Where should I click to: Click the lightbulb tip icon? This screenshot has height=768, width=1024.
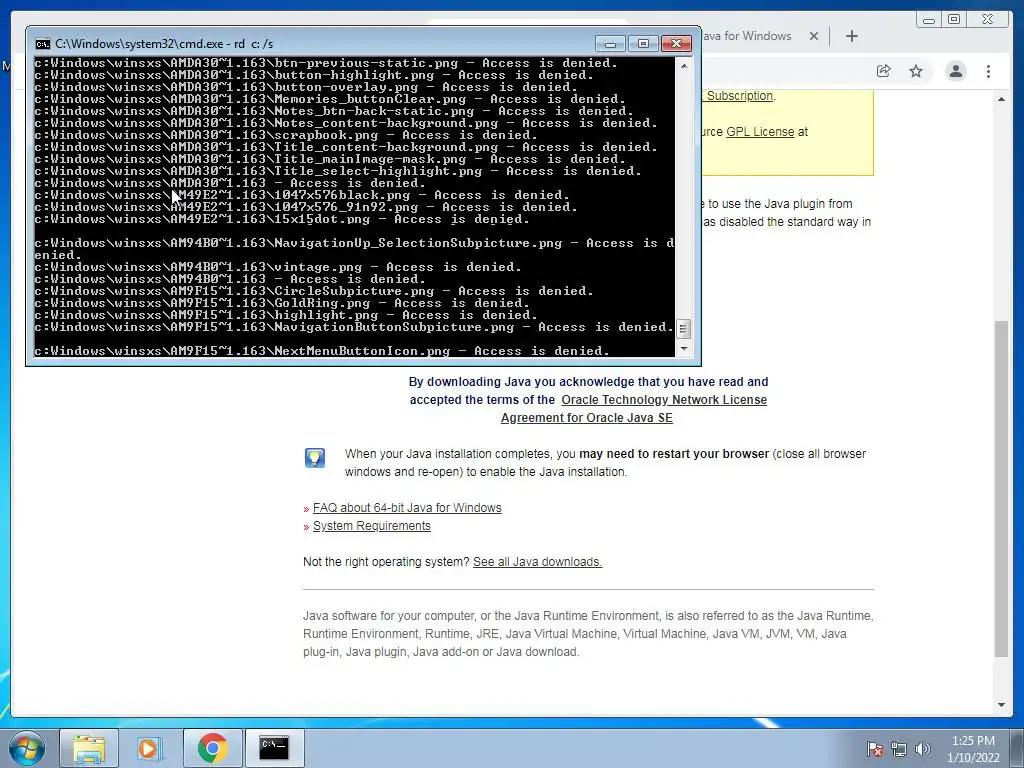(315, 458)
